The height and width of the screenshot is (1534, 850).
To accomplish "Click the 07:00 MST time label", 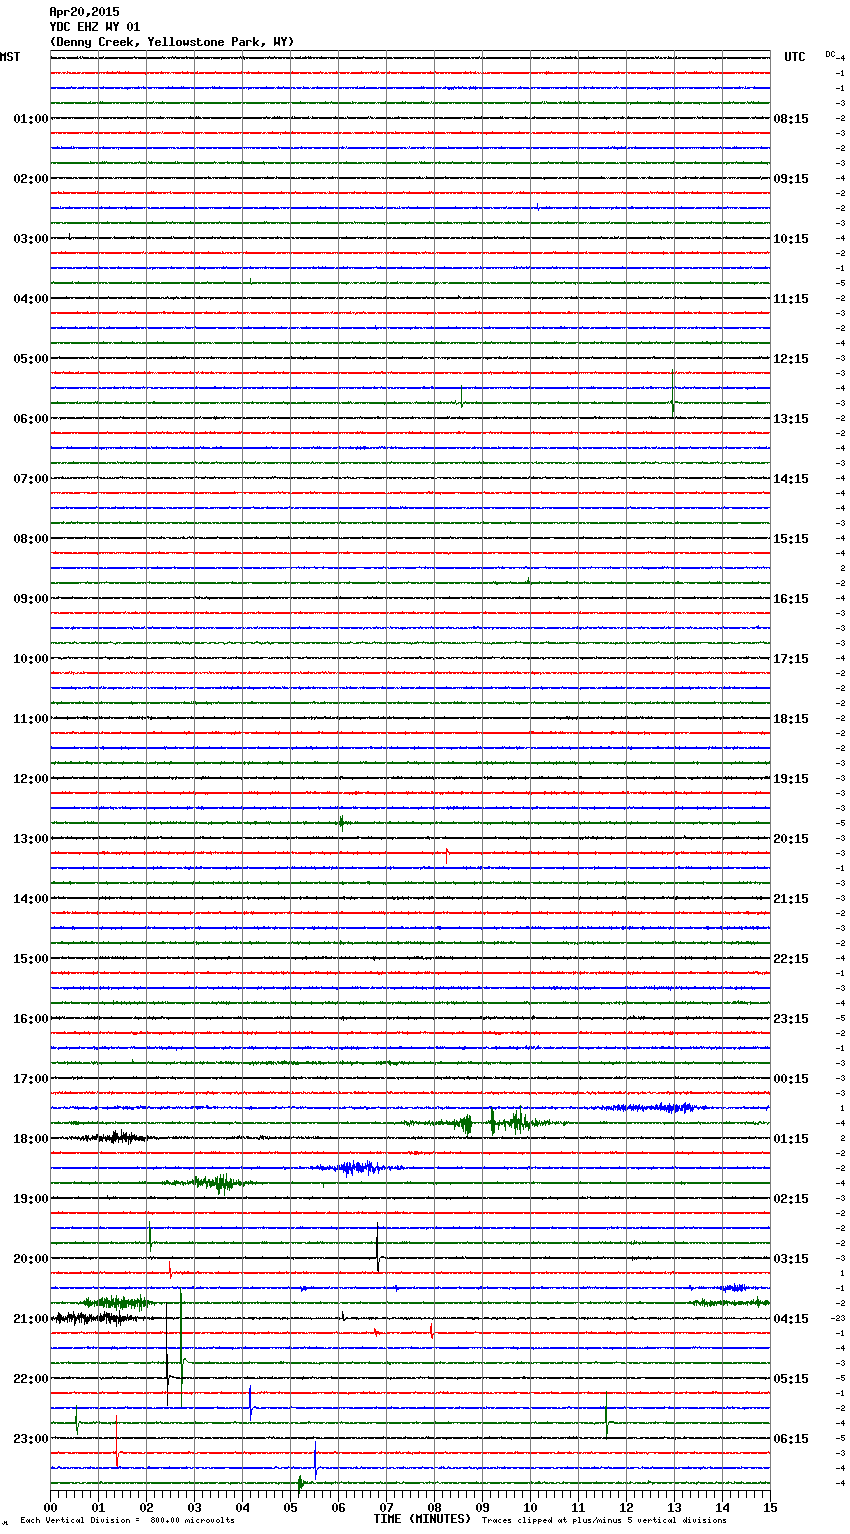I will [x=31, y=479].
